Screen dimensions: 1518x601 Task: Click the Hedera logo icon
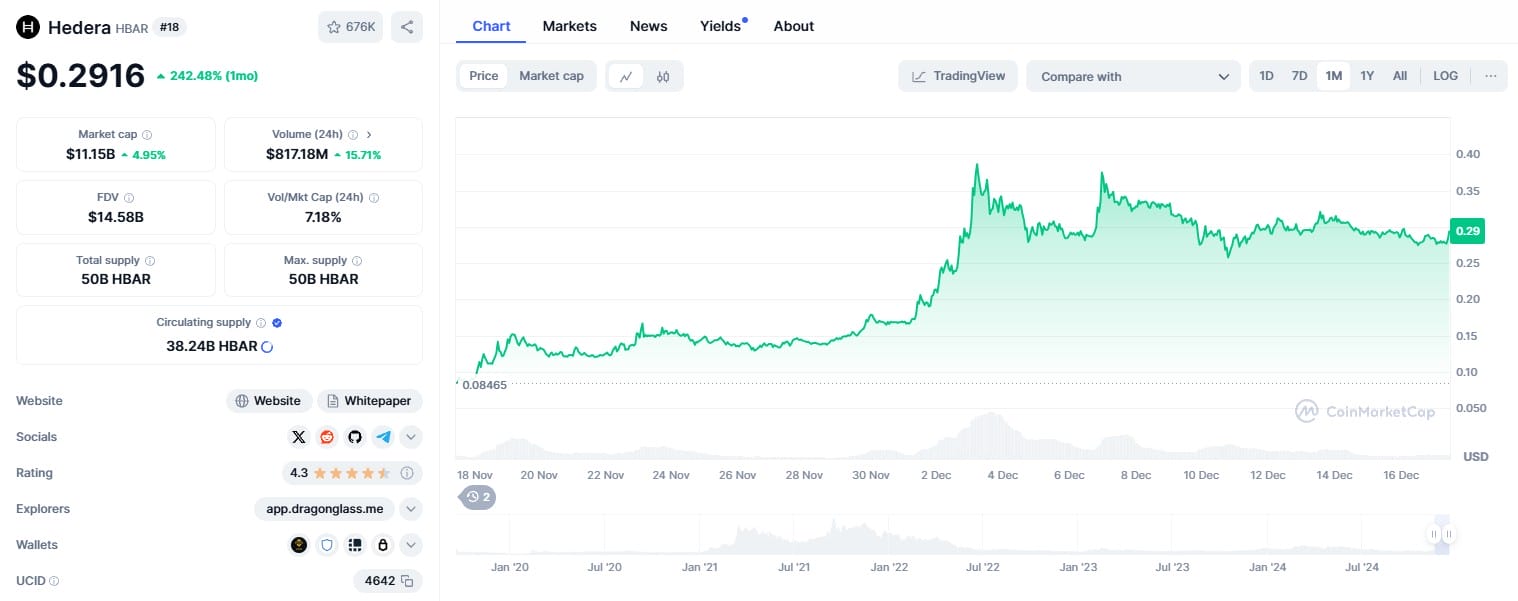[28, 27]
